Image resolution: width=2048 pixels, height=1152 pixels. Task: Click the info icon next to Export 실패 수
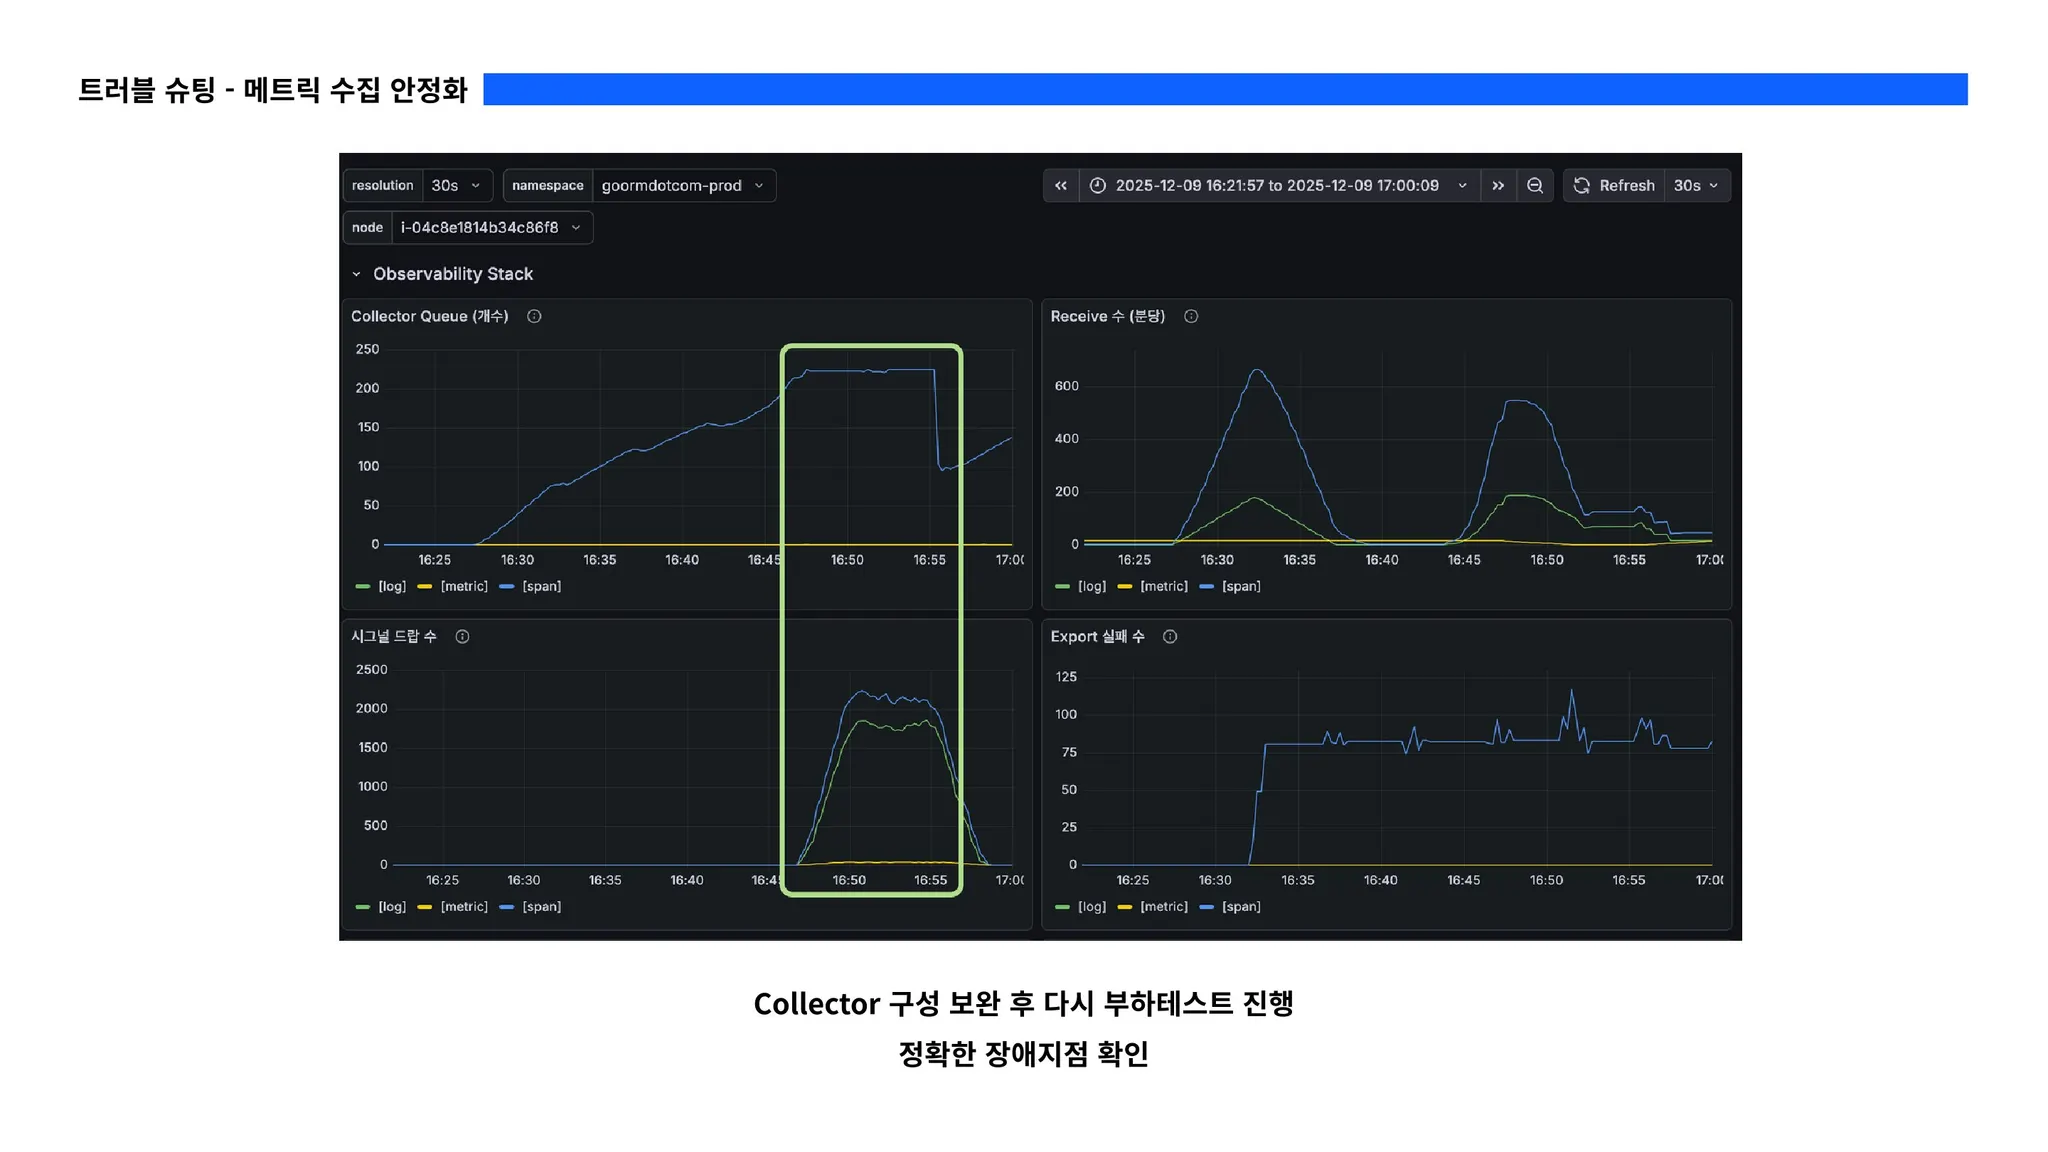(1170, 637)
